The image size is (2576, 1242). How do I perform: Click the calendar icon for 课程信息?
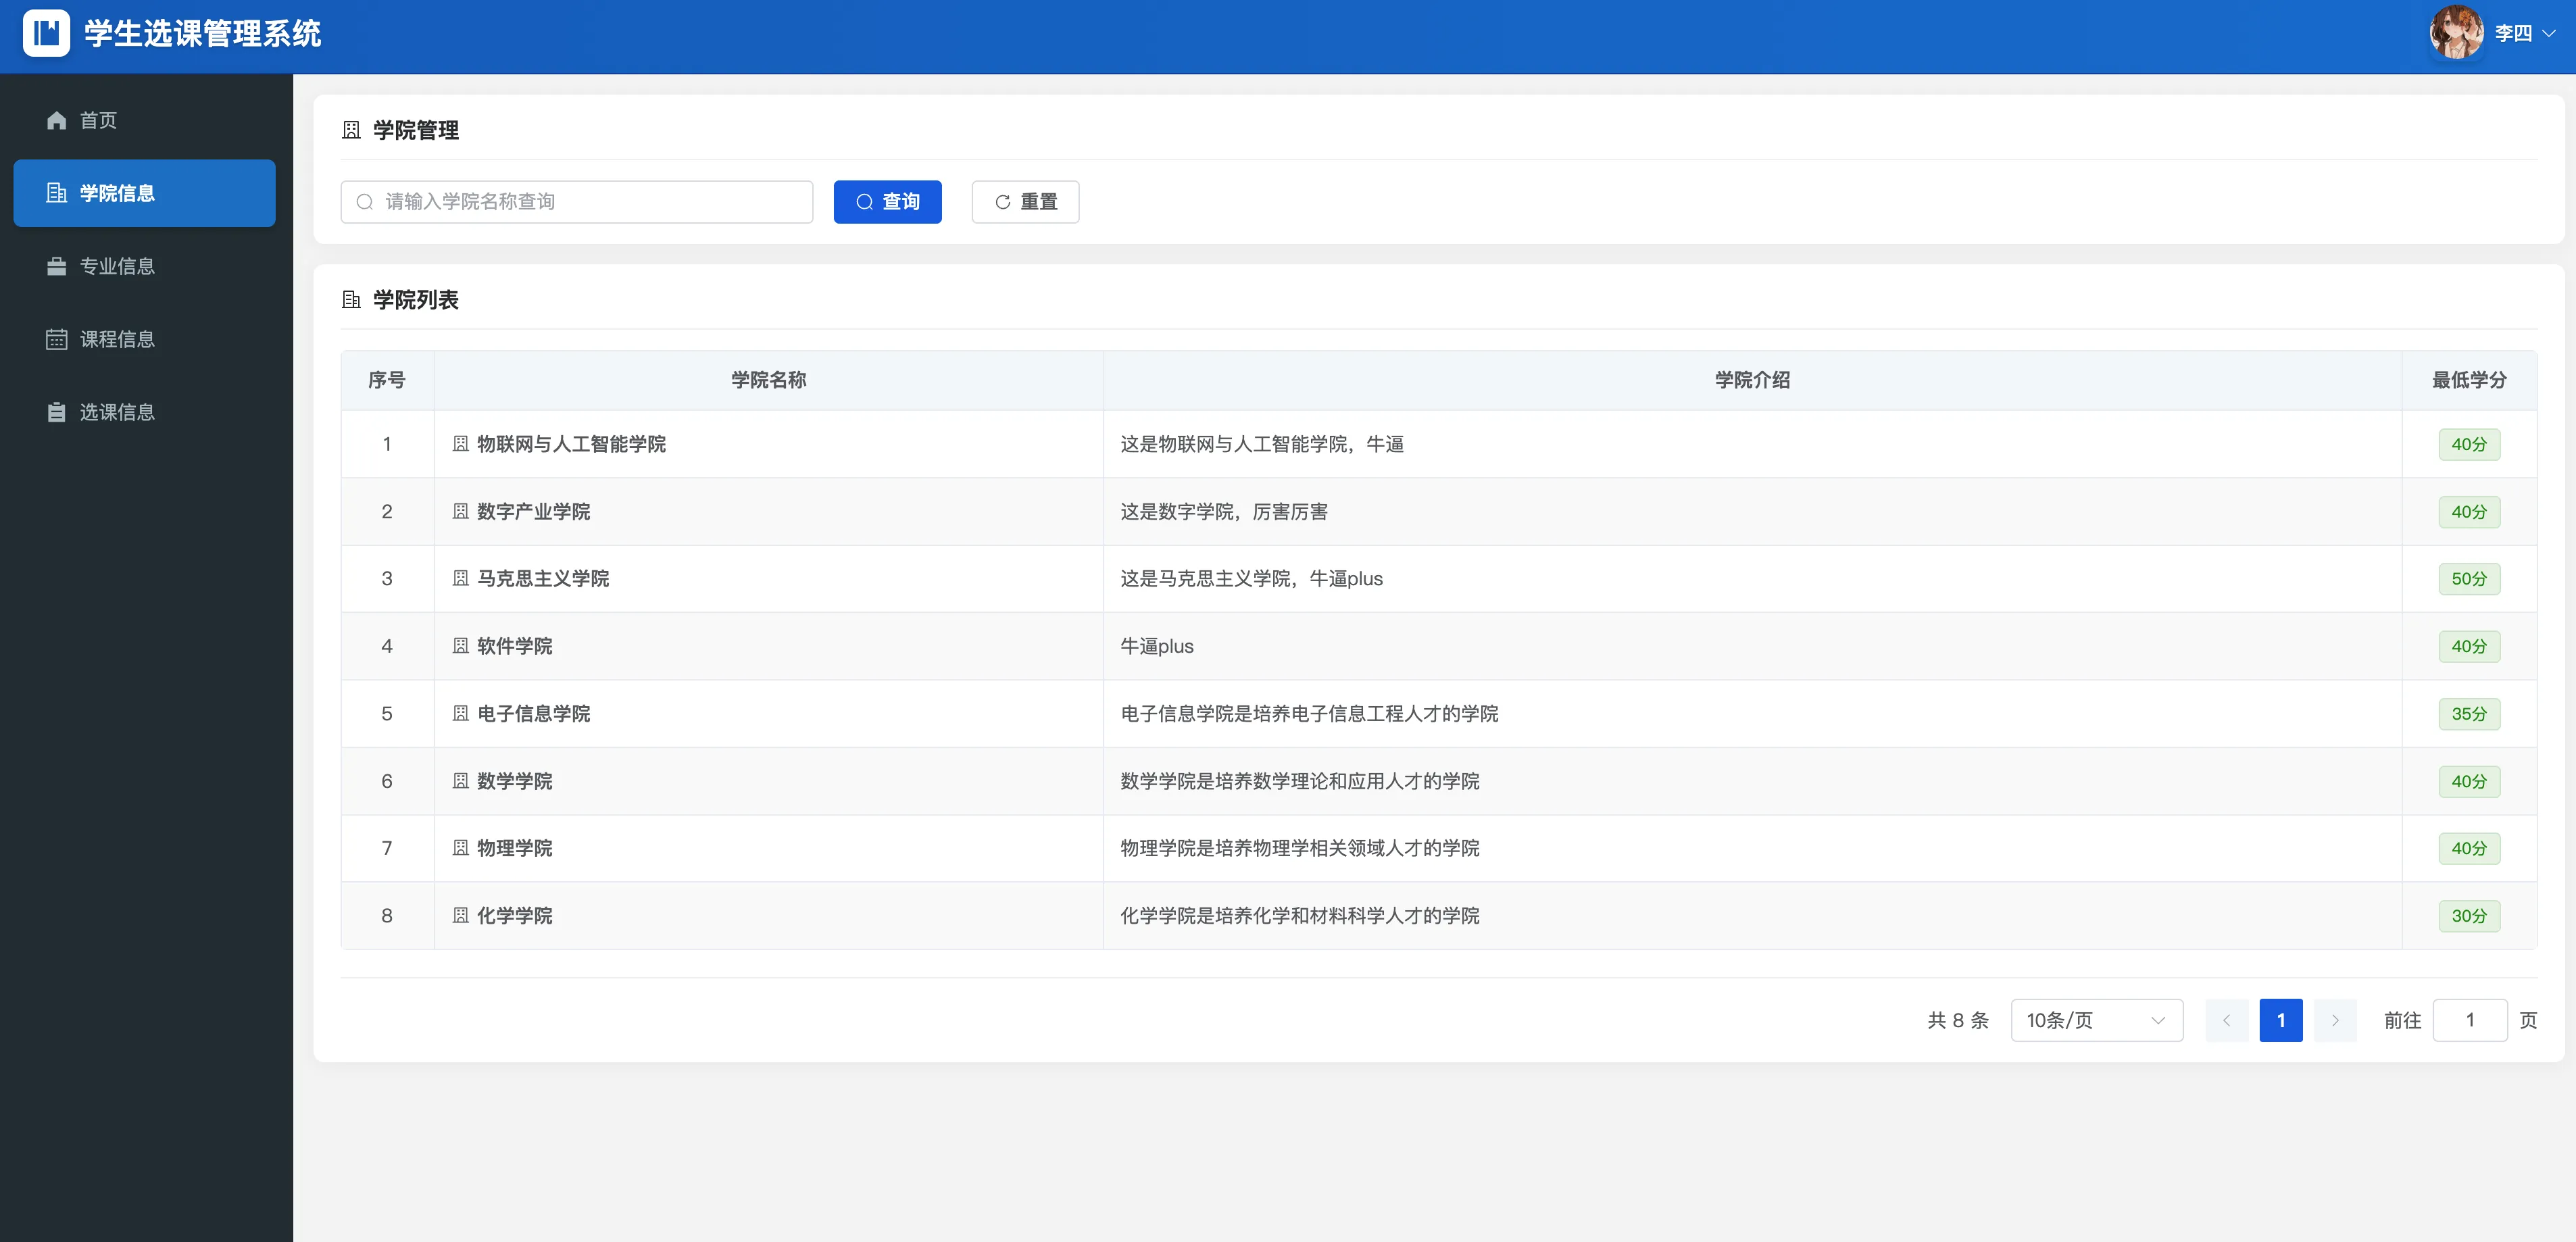56,339
